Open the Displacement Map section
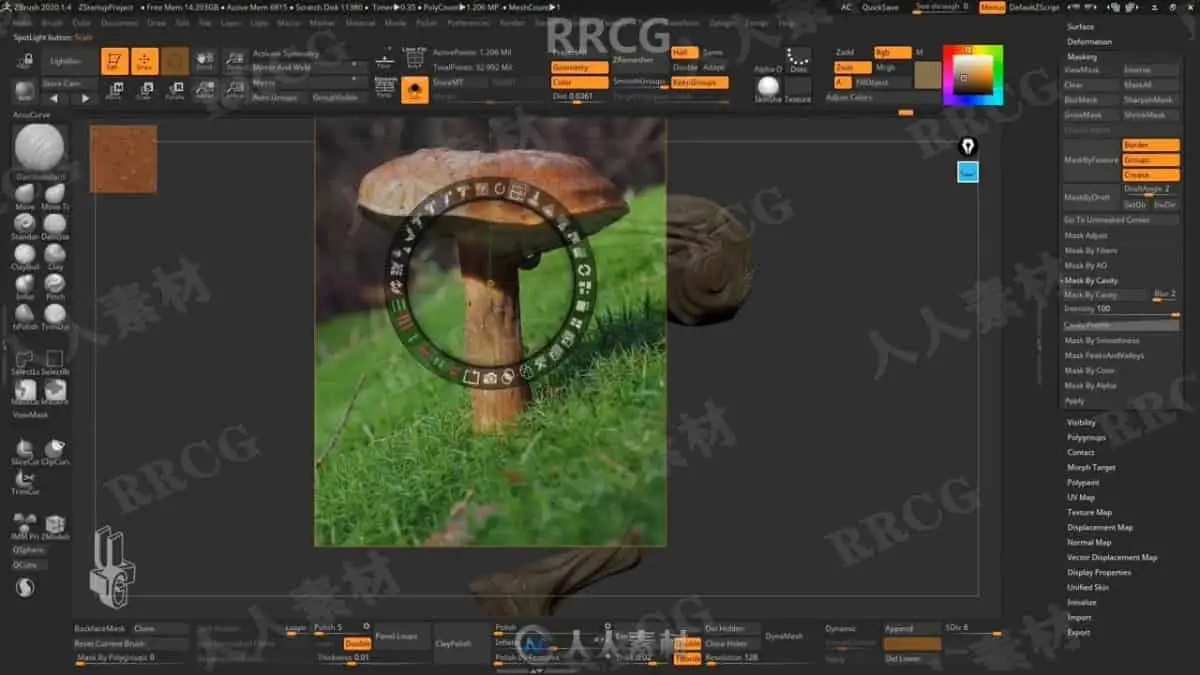 point(1100,527)
